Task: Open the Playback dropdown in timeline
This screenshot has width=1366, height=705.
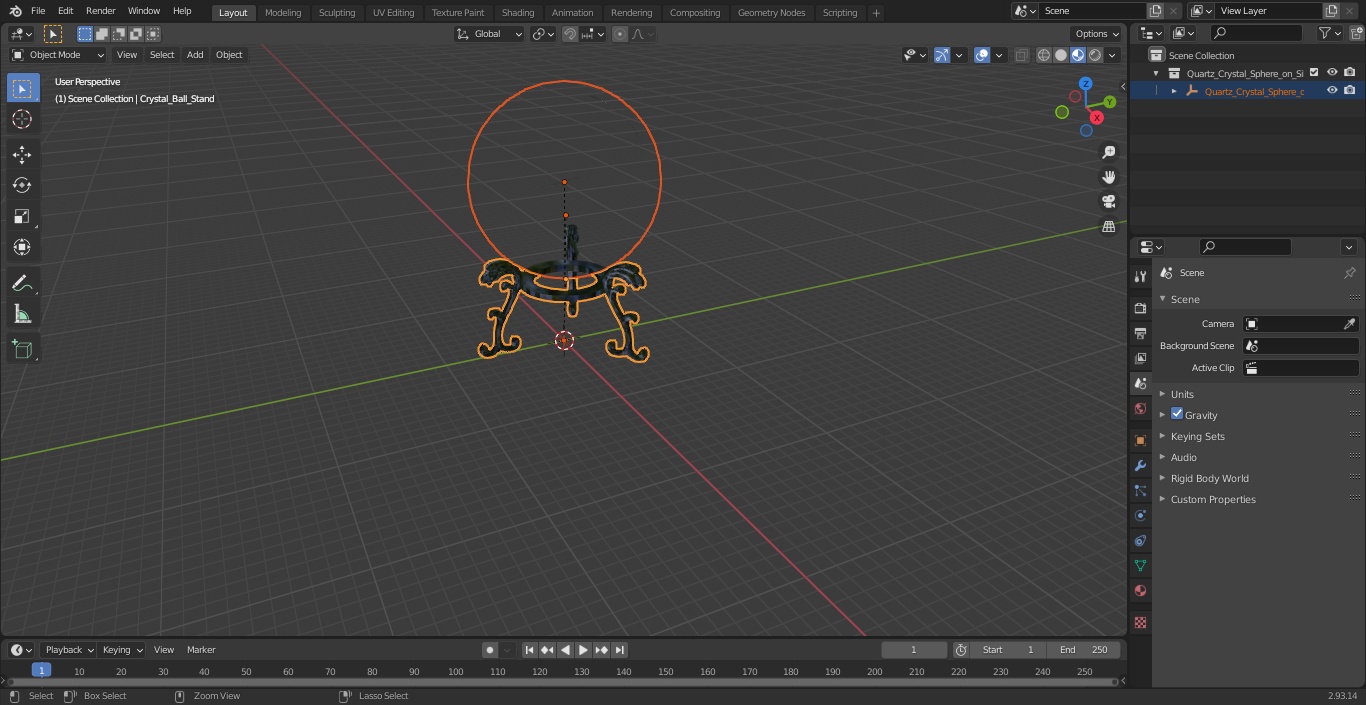Action: coord(68,650)
